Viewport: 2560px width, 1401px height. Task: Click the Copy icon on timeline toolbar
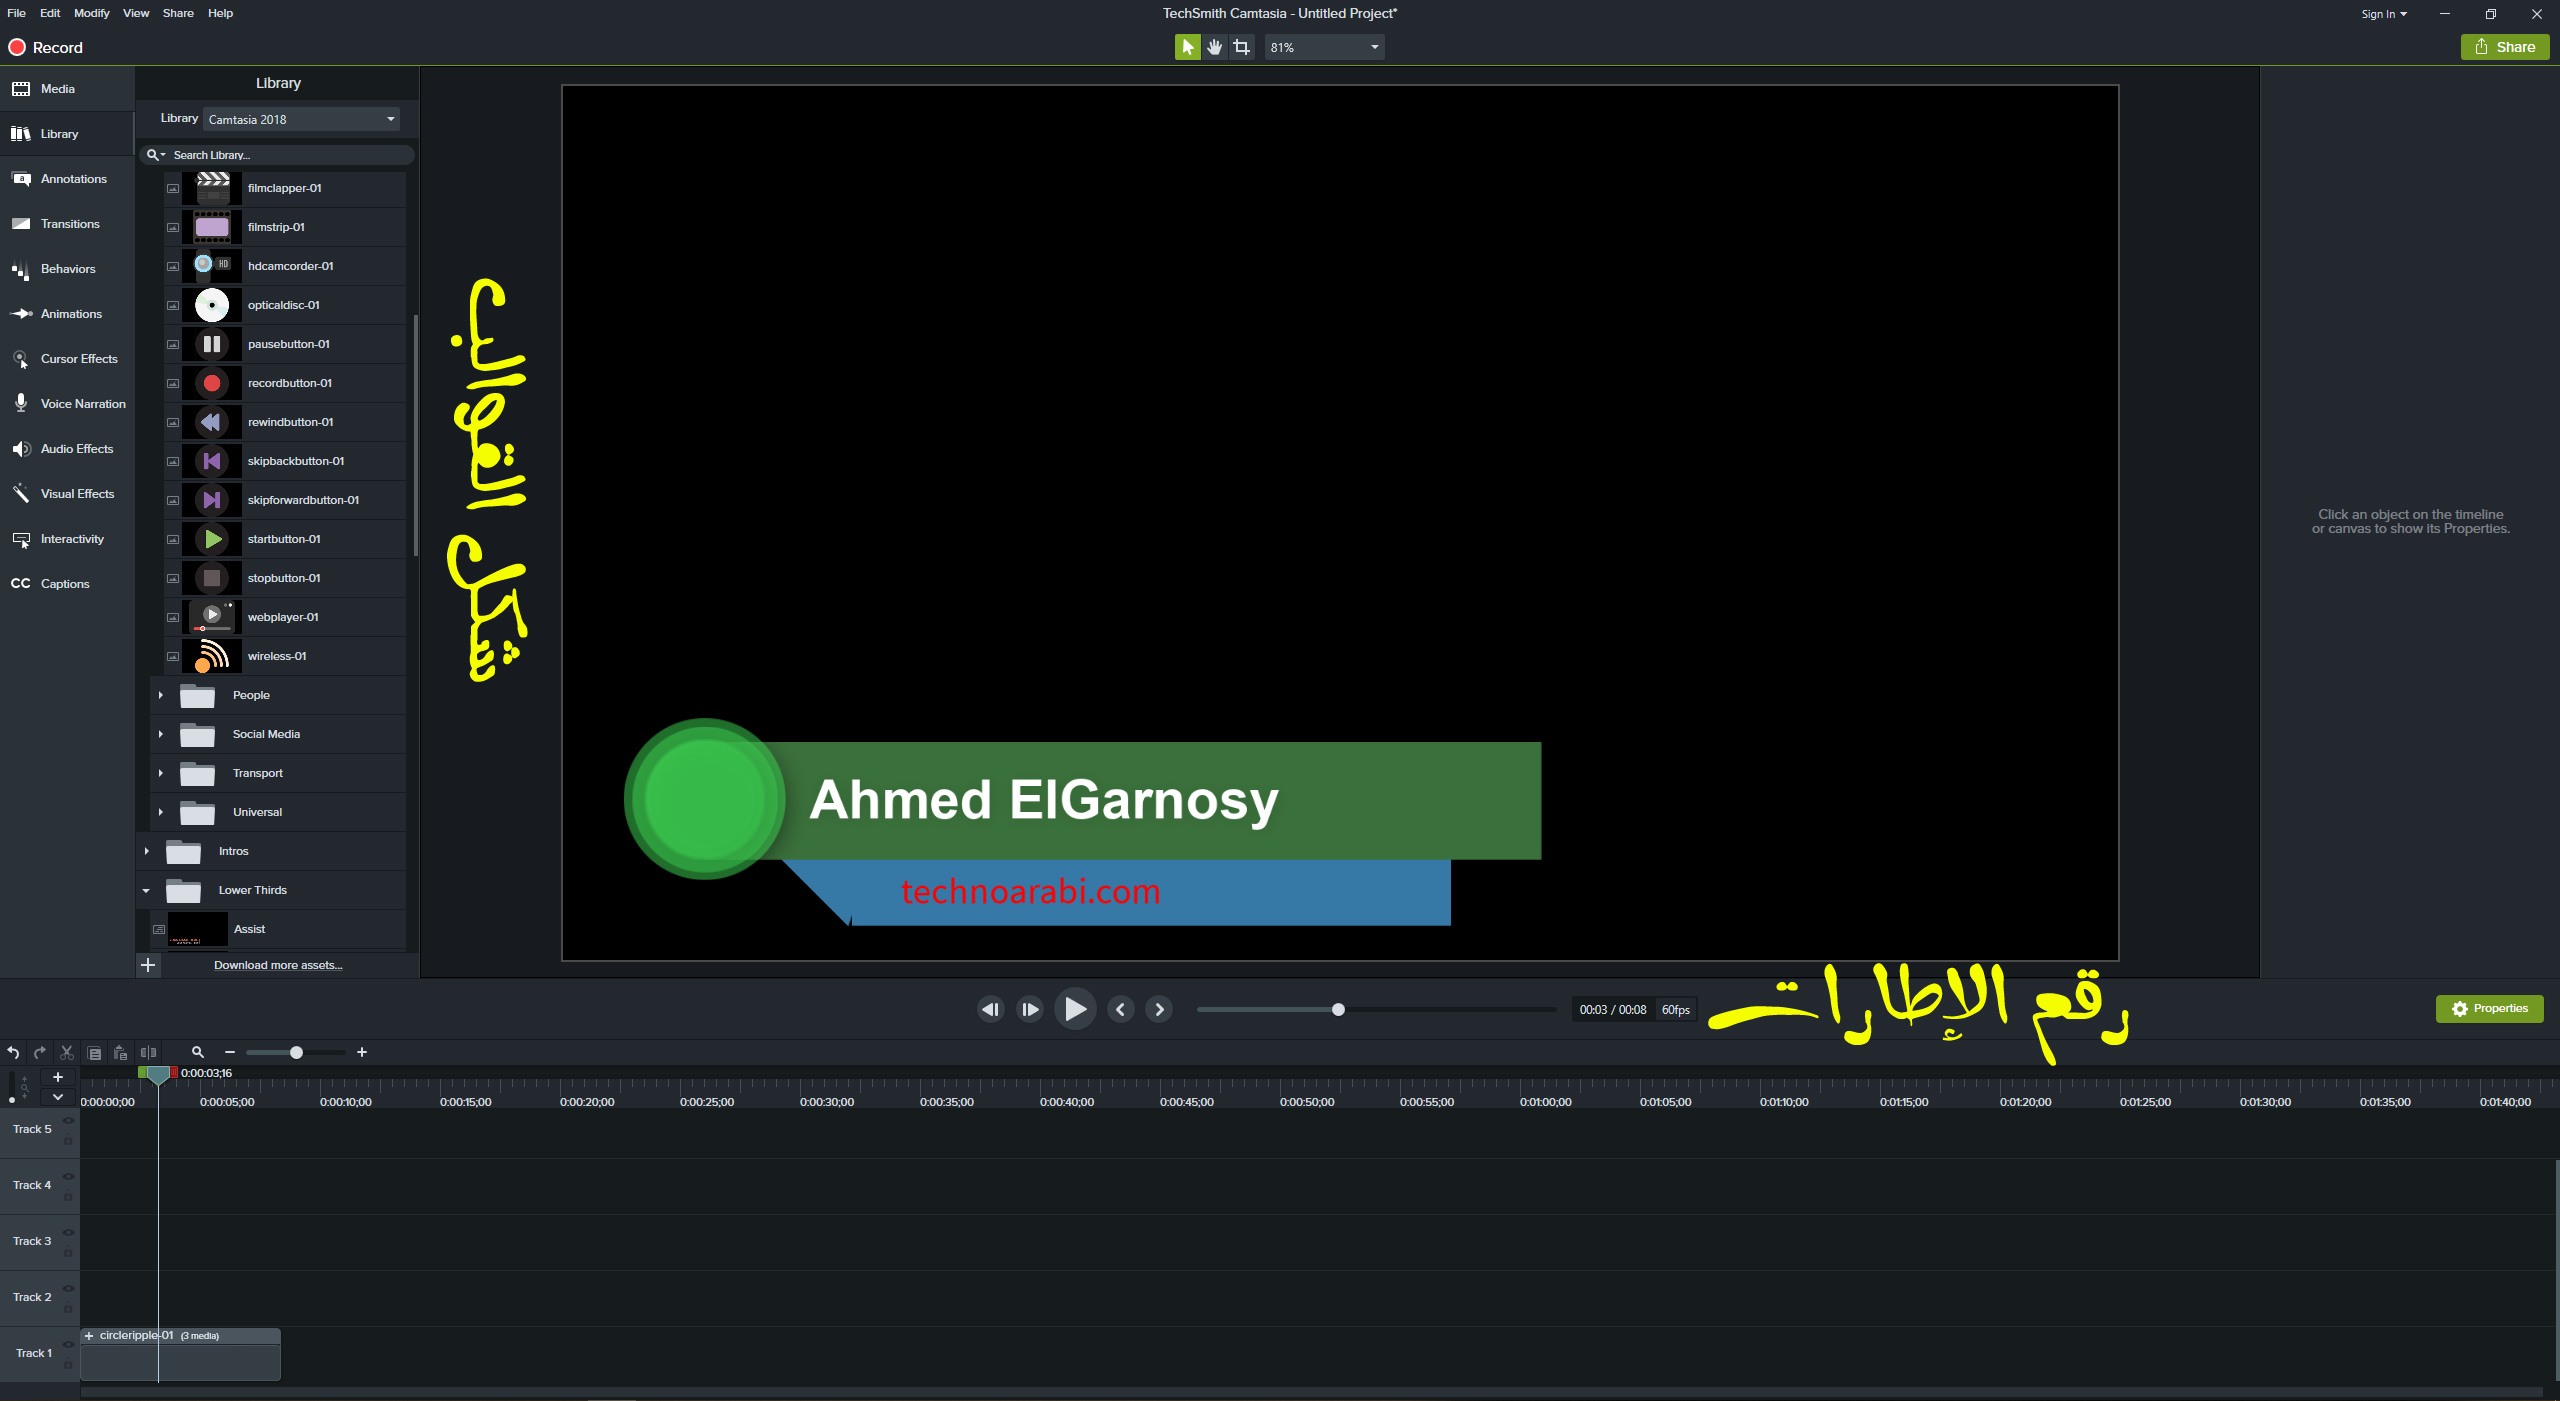pyautogui.click(x=94, y=1052)
